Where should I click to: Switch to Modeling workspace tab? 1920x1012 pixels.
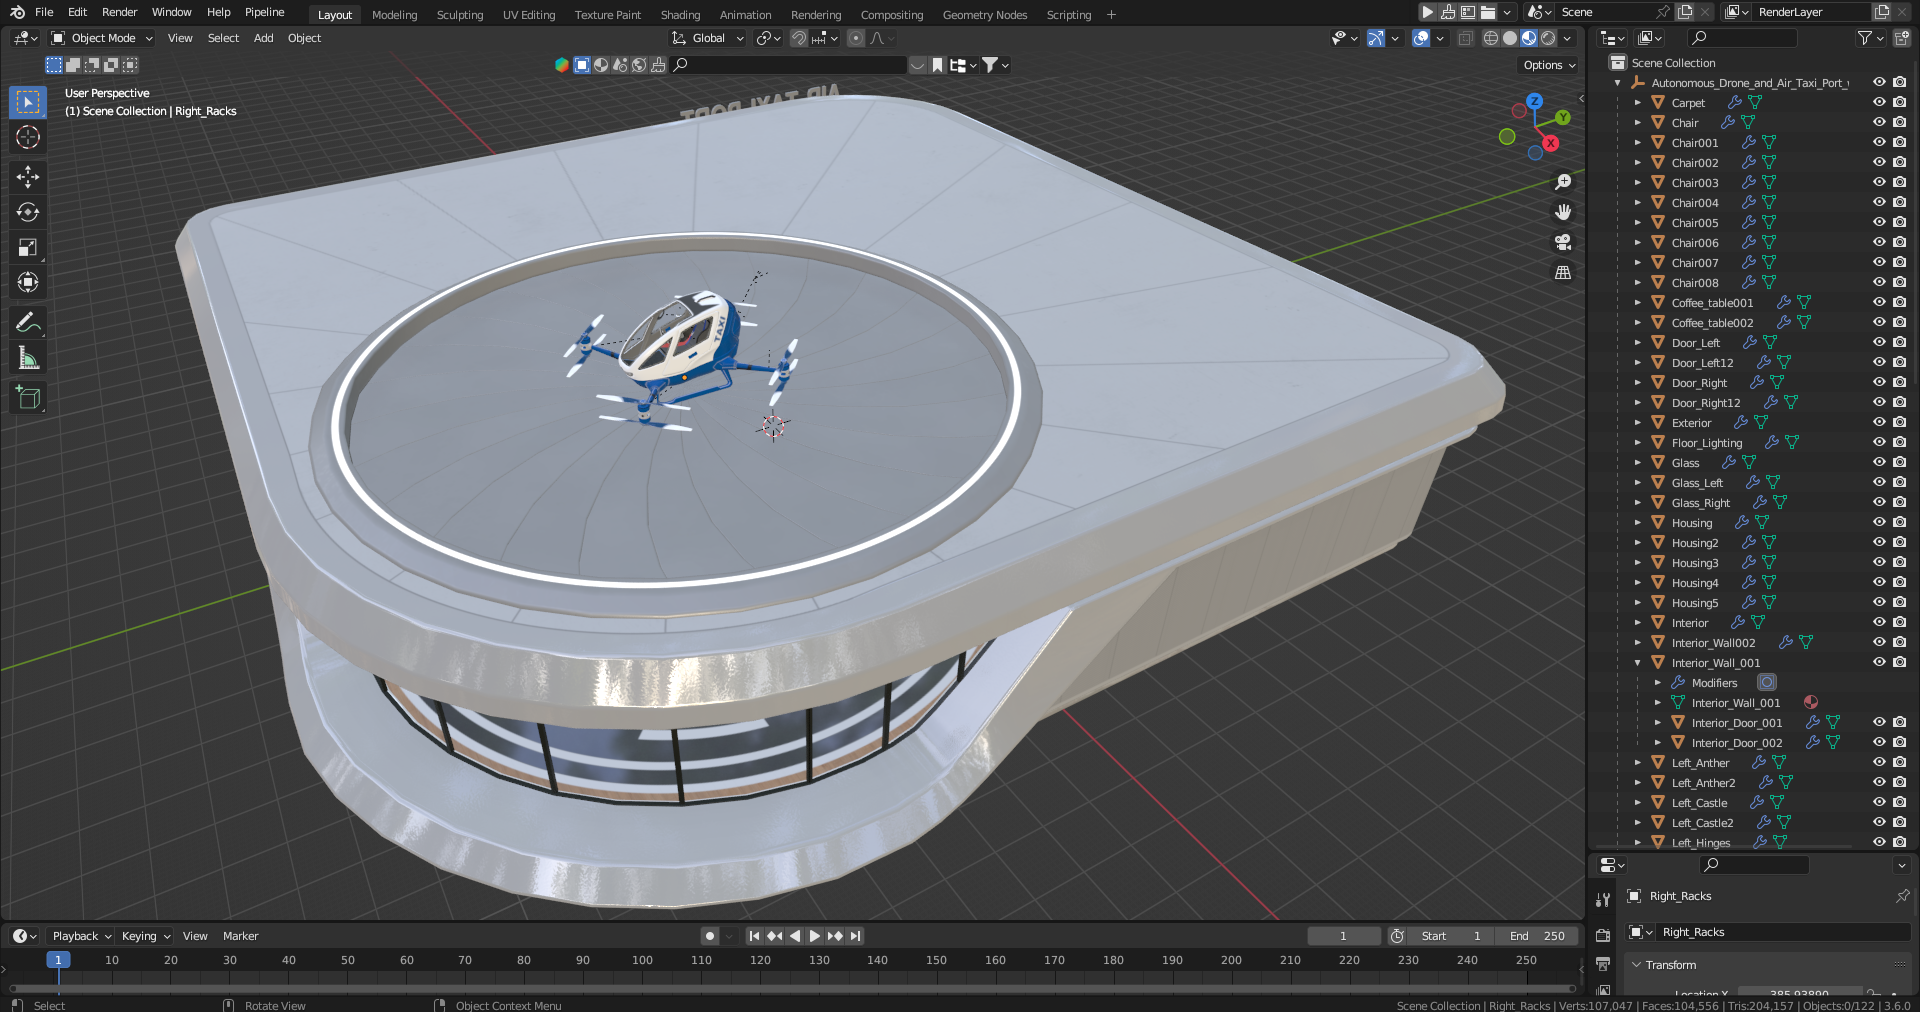click(x=394, y=15)
